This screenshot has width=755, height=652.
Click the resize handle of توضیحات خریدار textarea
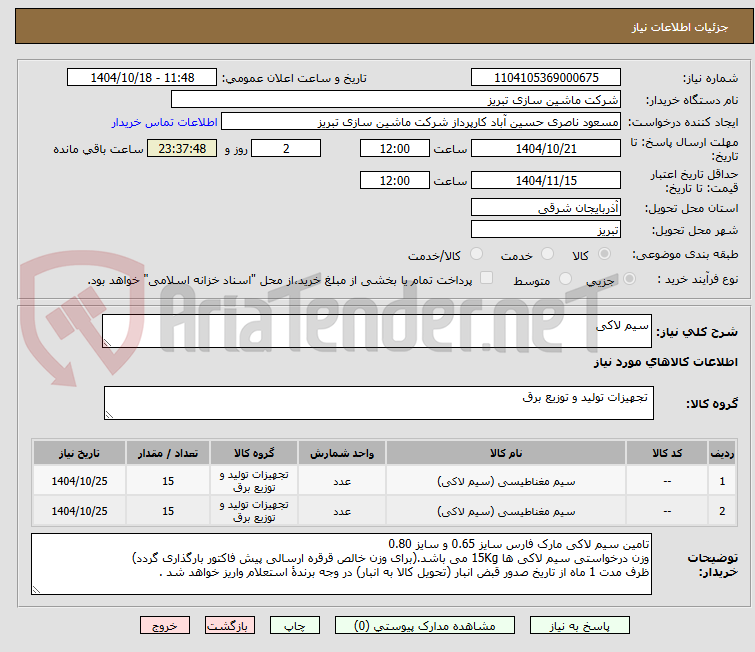pyautogui.click(x=37, y=589)
